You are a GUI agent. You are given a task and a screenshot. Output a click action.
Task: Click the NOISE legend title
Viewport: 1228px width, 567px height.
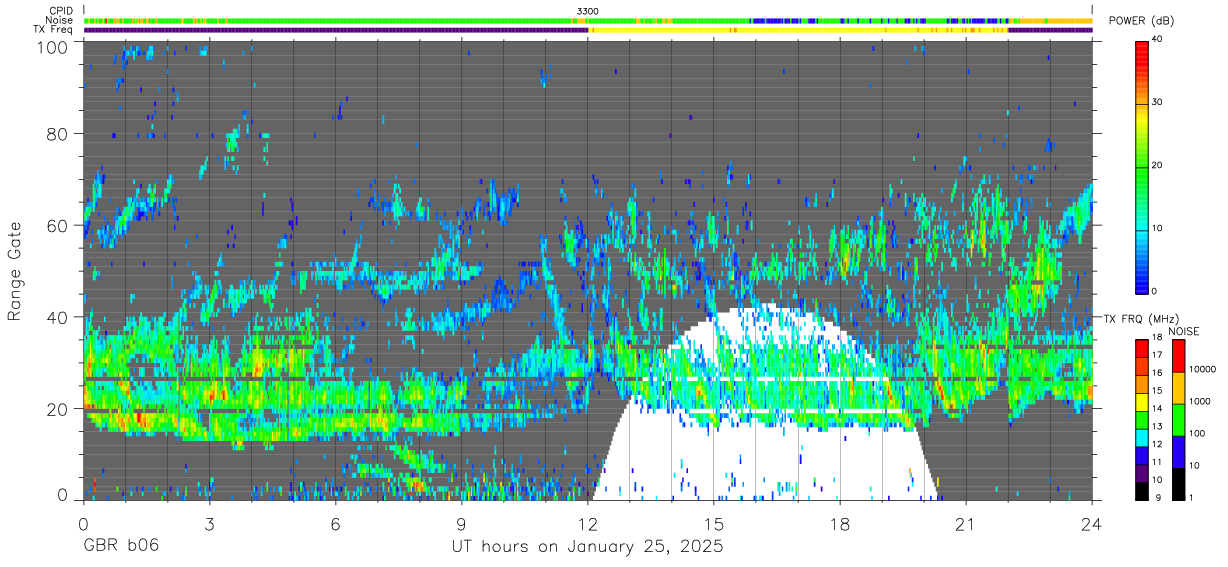[1184, 331]
